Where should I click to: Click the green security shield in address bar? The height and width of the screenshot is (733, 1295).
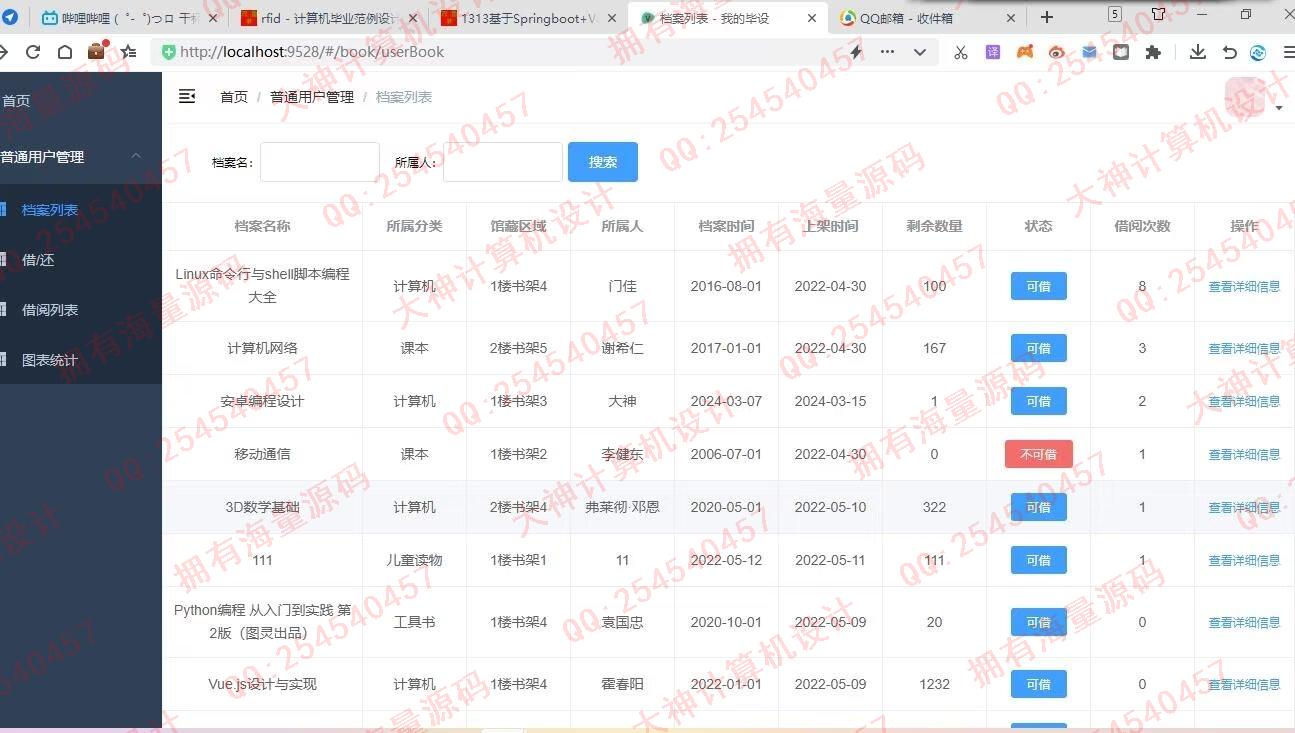click(168, 52)
